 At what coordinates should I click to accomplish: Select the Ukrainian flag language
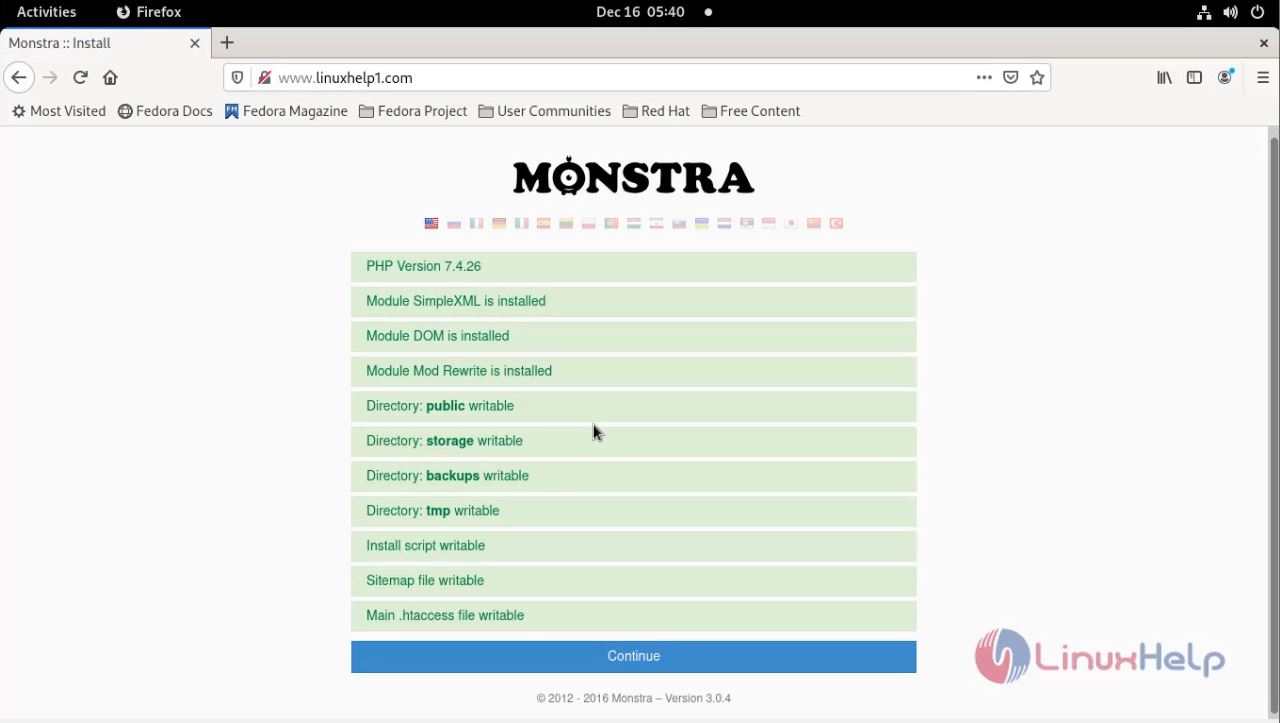[702, 223]
